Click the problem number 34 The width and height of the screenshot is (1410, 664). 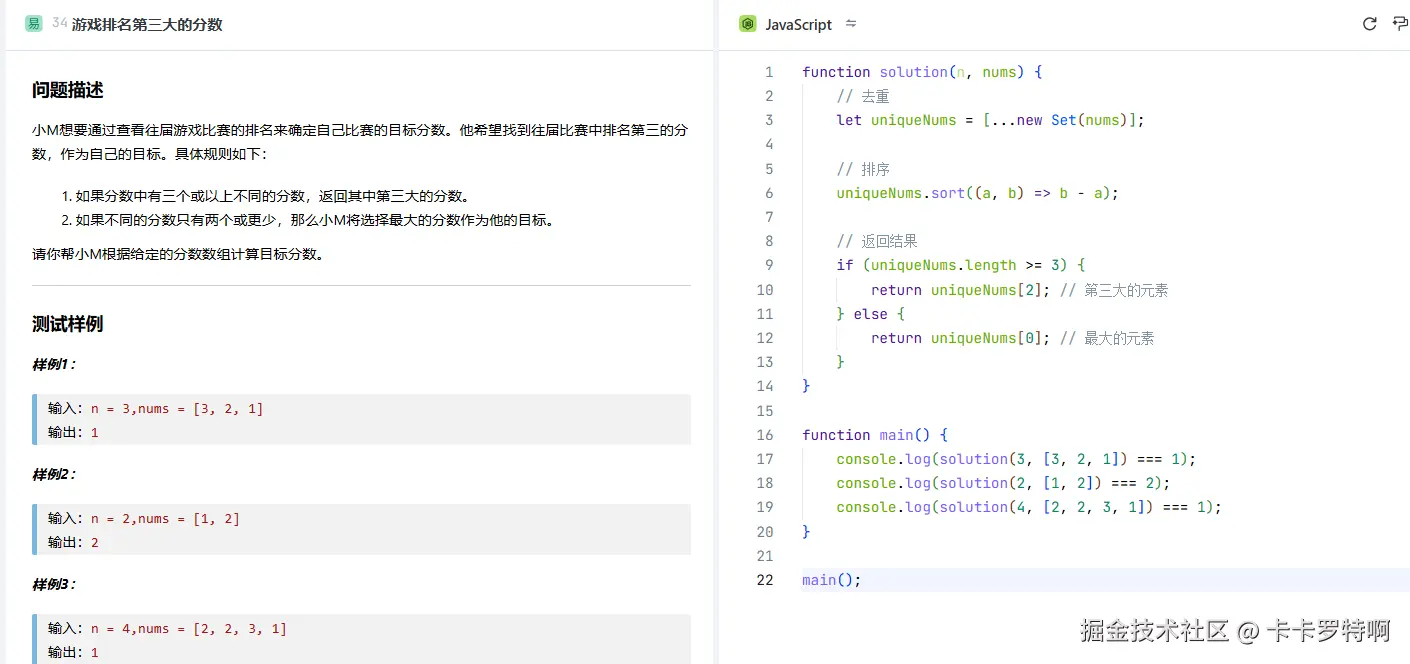58,23
